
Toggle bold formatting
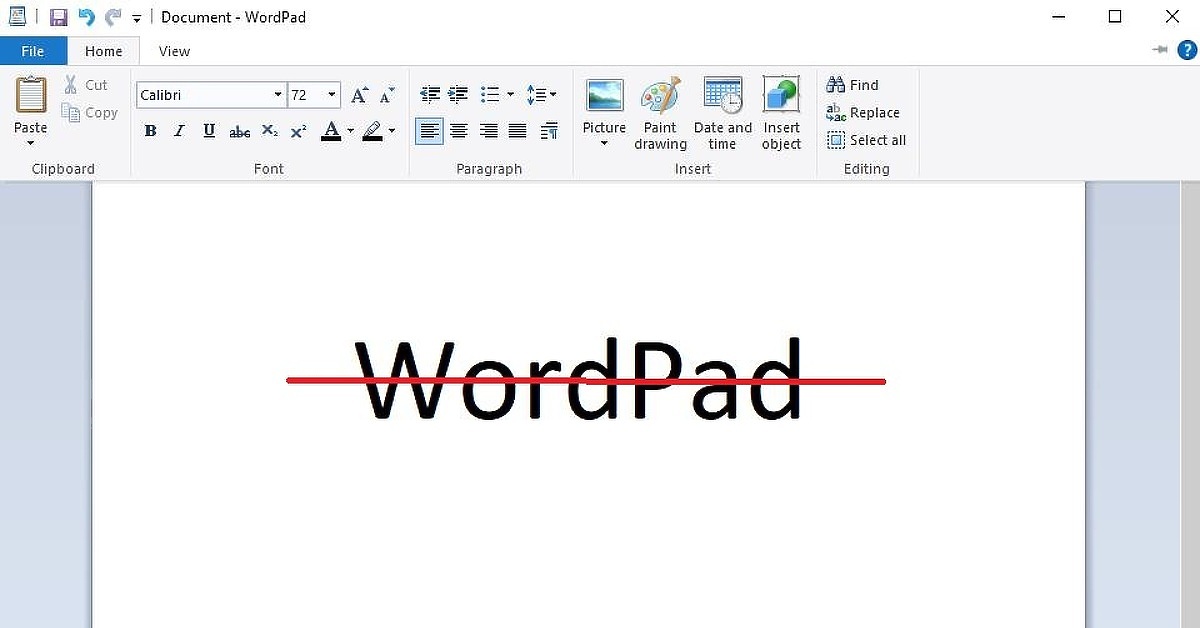pyautogui.click(x=150, y=130)
